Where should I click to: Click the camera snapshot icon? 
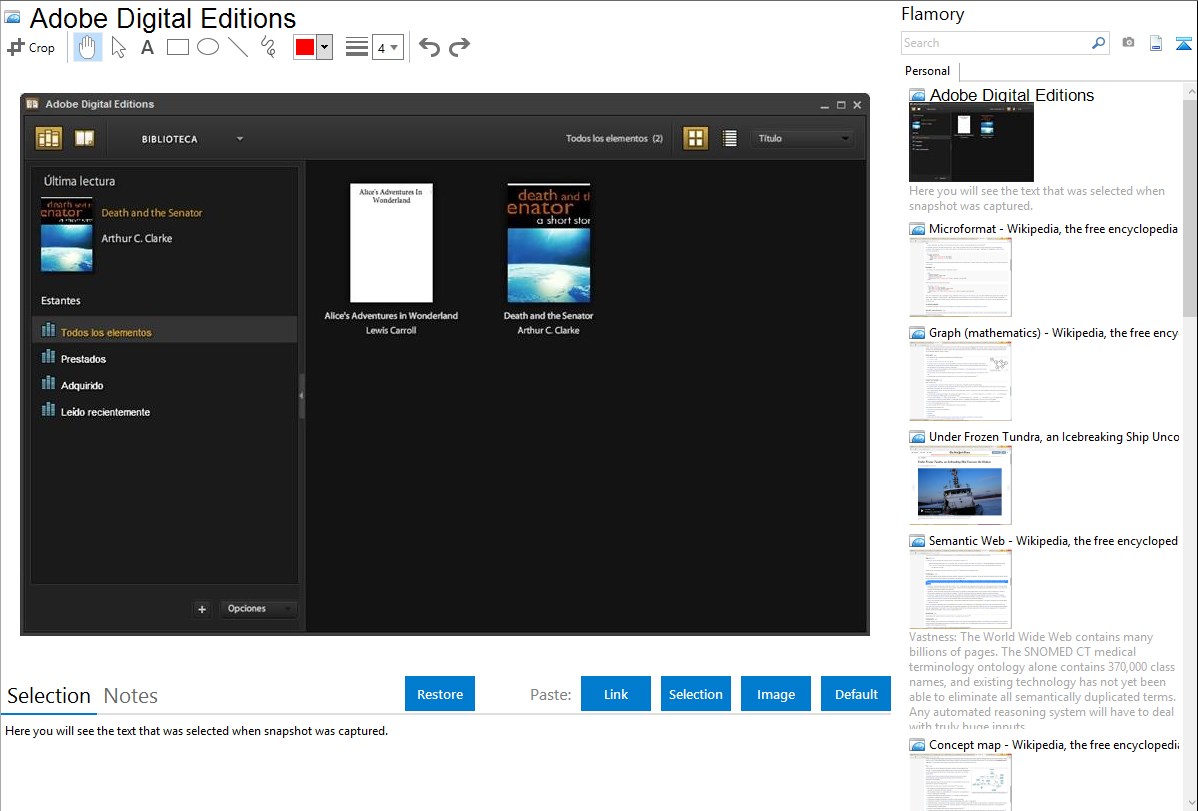tap(1128, 43)
